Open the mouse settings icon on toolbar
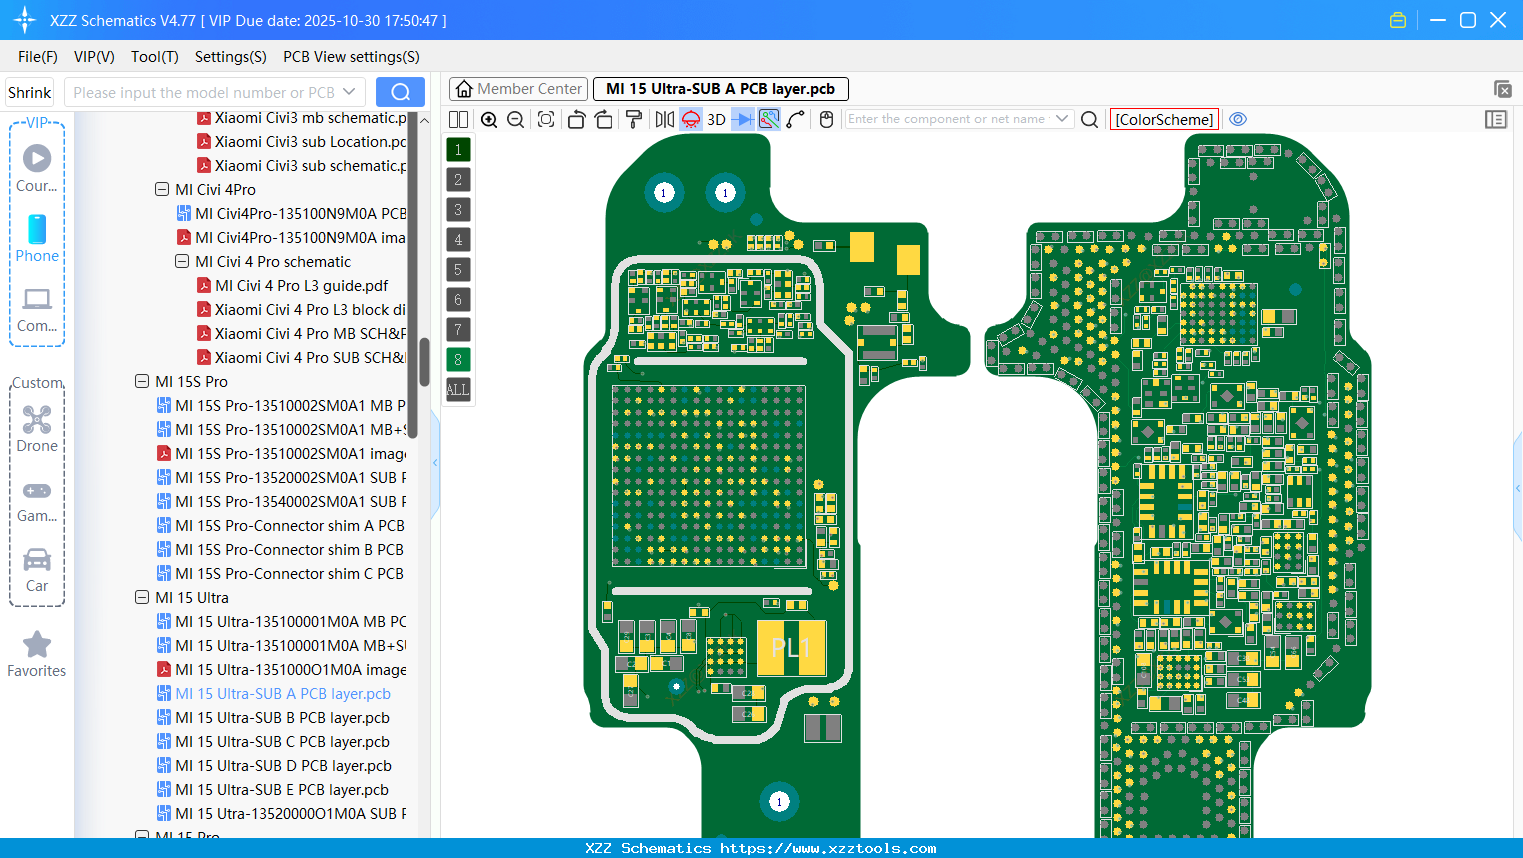 826,119
